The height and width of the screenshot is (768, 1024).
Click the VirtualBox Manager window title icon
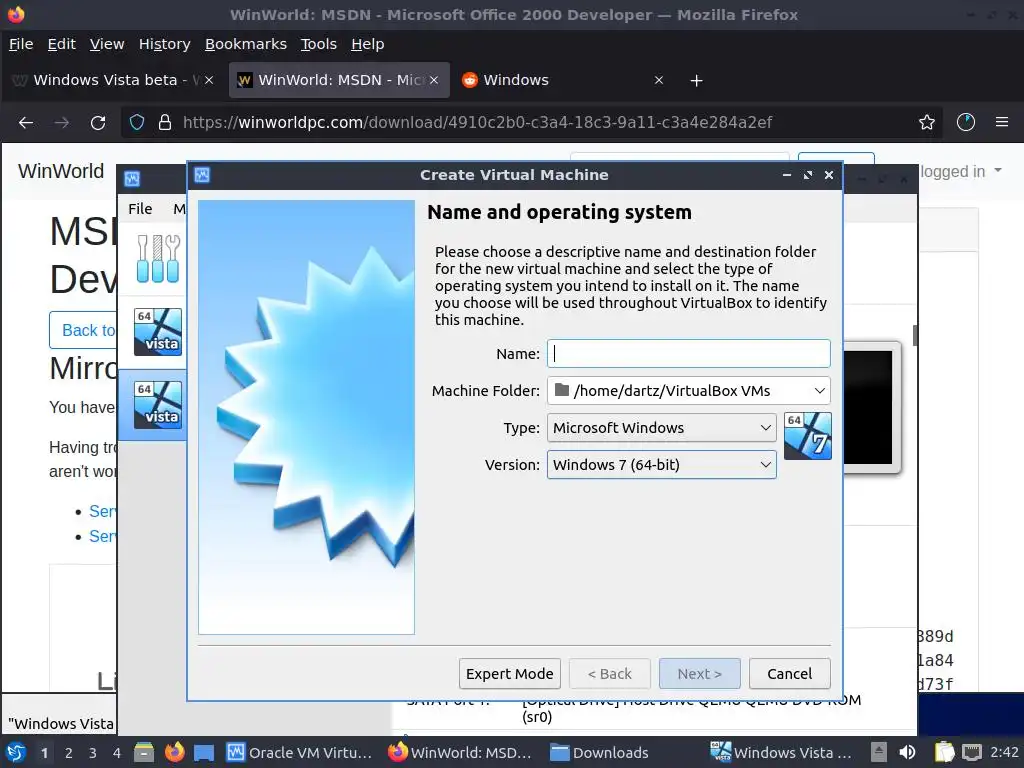(132, 178)
